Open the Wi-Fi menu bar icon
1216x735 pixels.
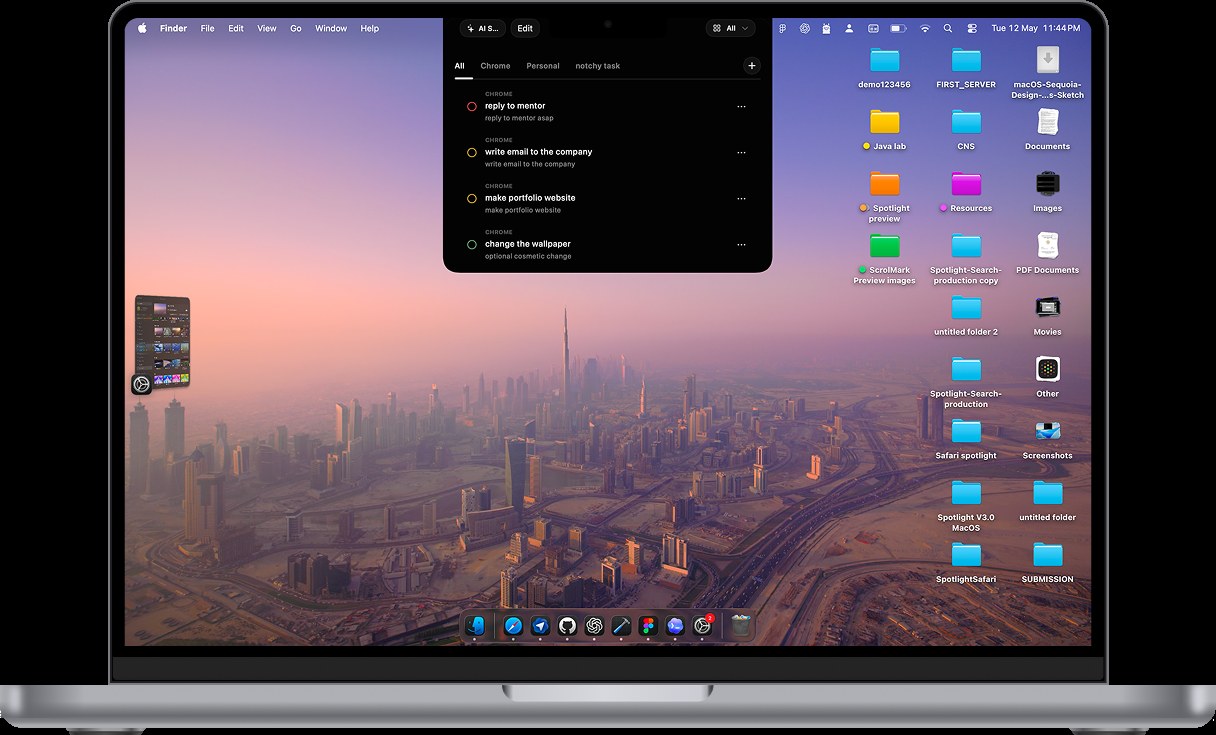coord(925,29)
